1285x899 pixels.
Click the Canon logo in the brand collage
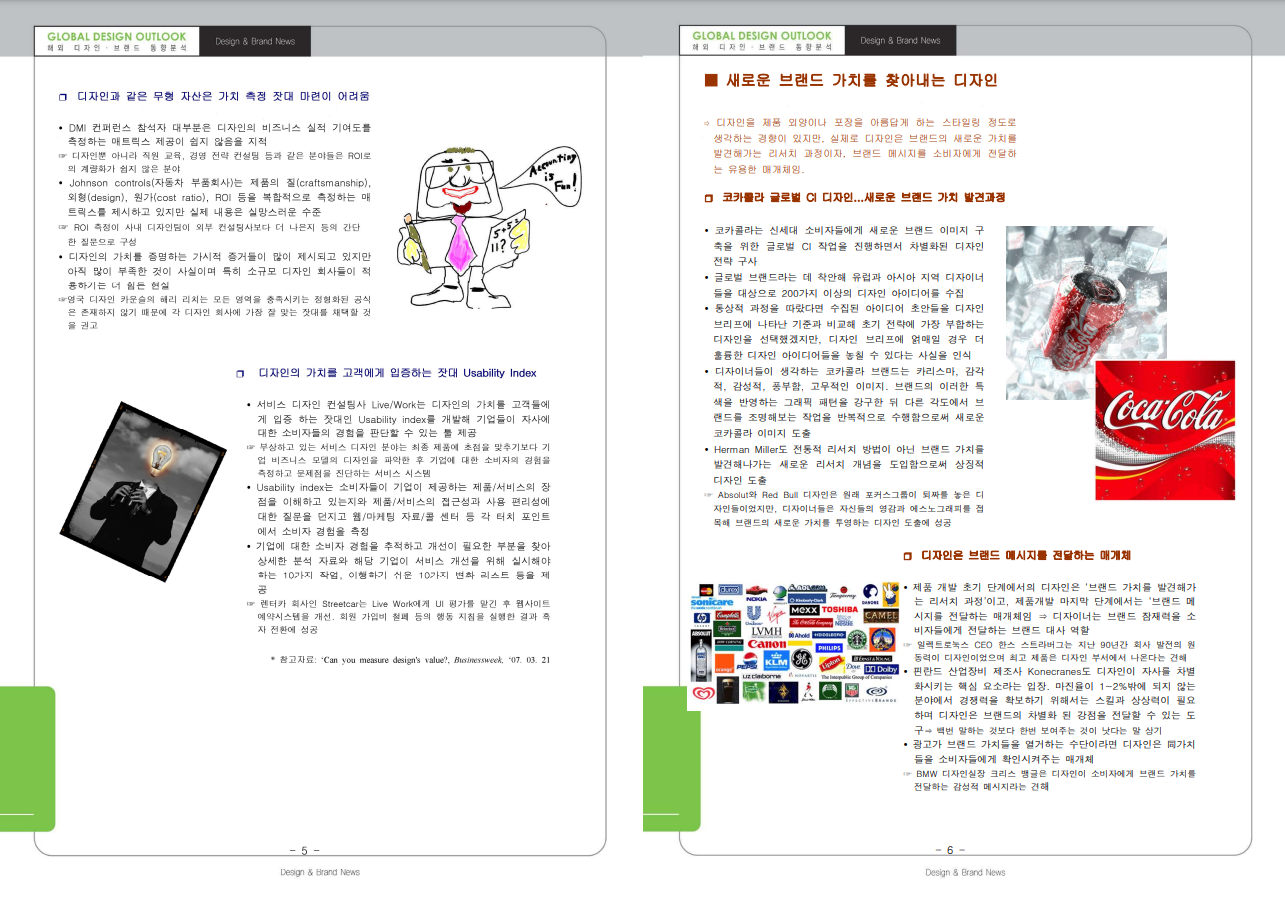[766, 644]
